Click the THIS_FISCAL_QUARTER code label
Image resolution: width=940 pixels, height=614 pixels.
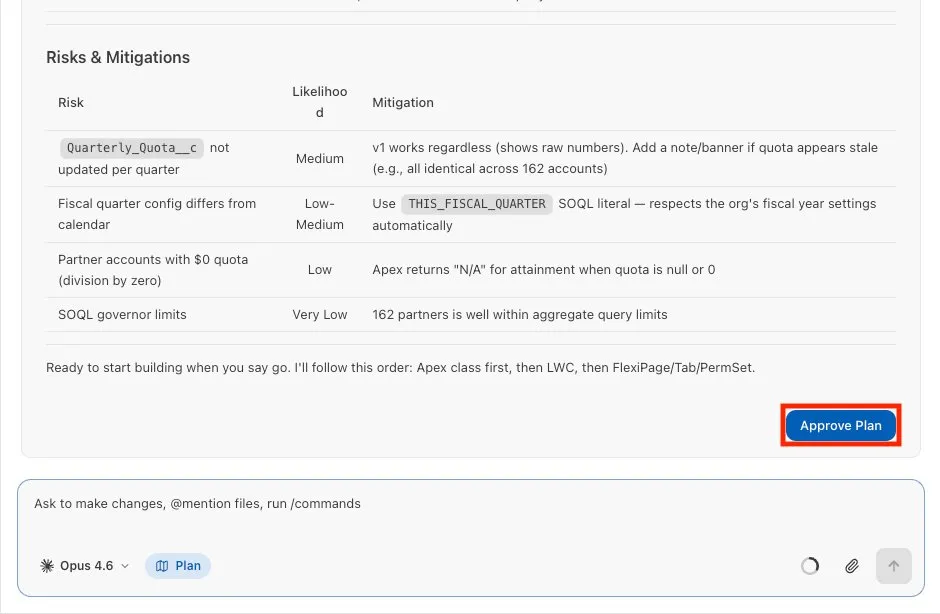[x=477, y=204]
